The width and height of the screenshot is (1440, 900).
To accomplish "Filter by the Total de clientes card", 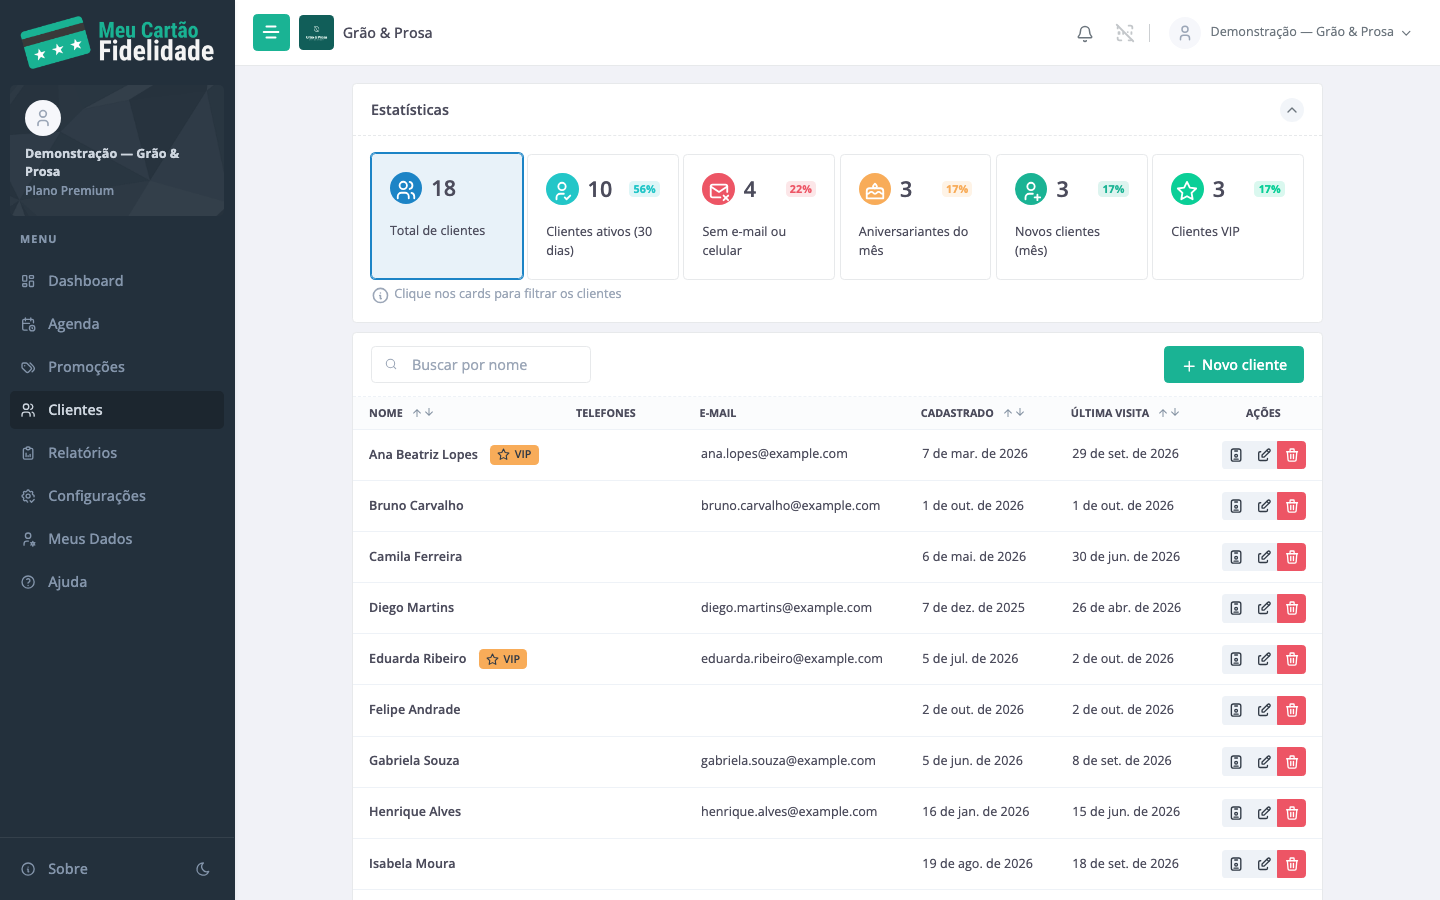I will [x=447, y=216].
